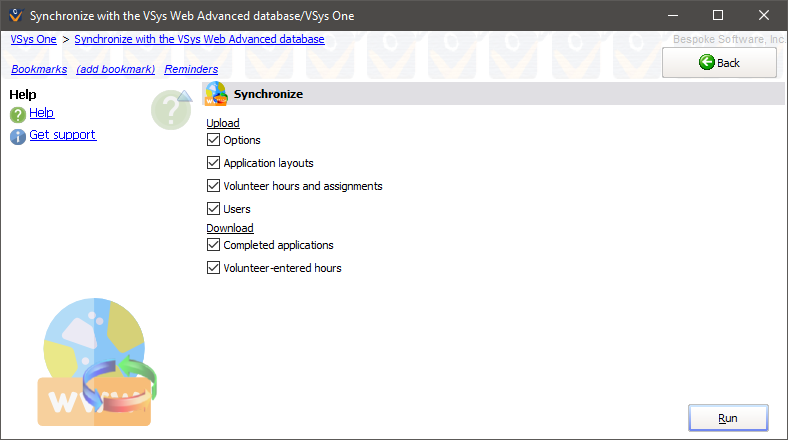This screenshot has width=788, height=440.
Task: Toggle the Application layouts checkbox
Action: (213, 163)
